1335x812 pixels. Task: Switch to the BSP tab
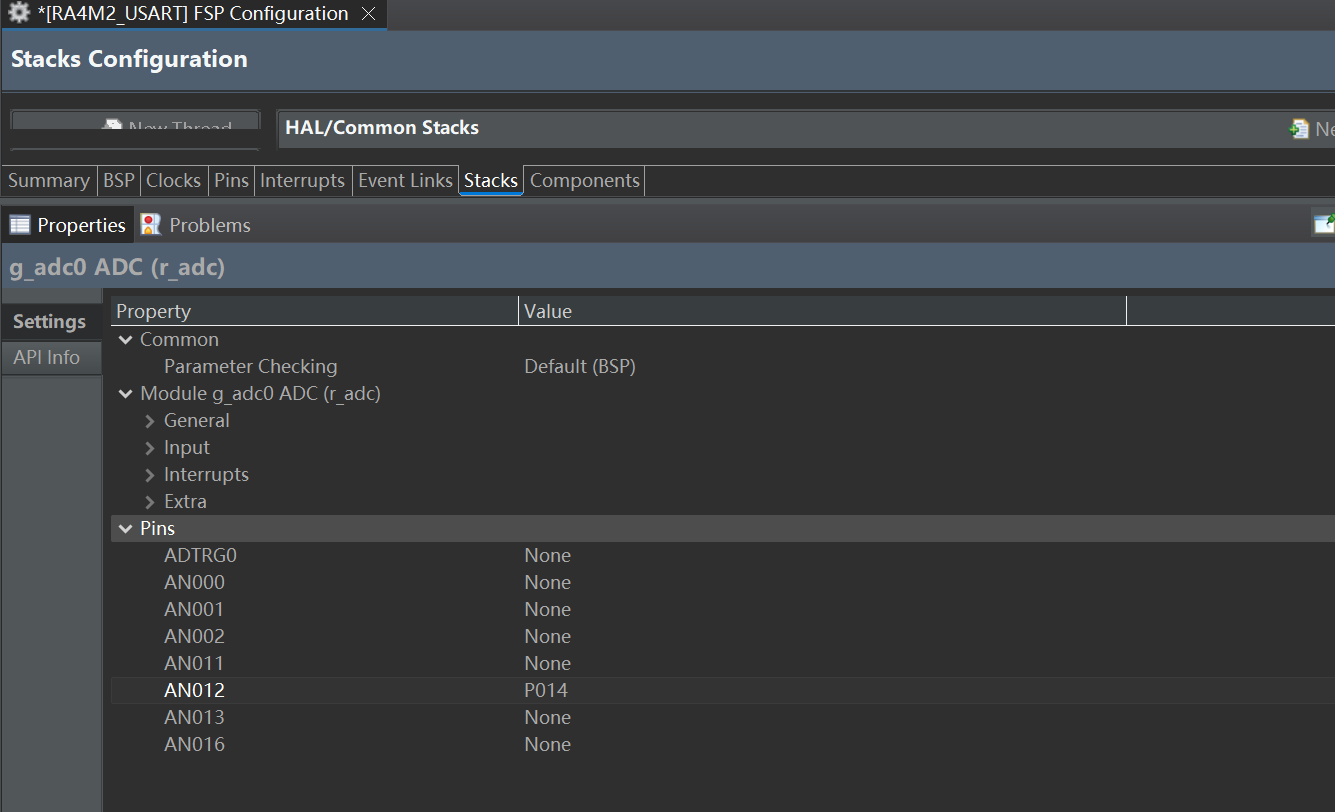[x=119, y=181]
